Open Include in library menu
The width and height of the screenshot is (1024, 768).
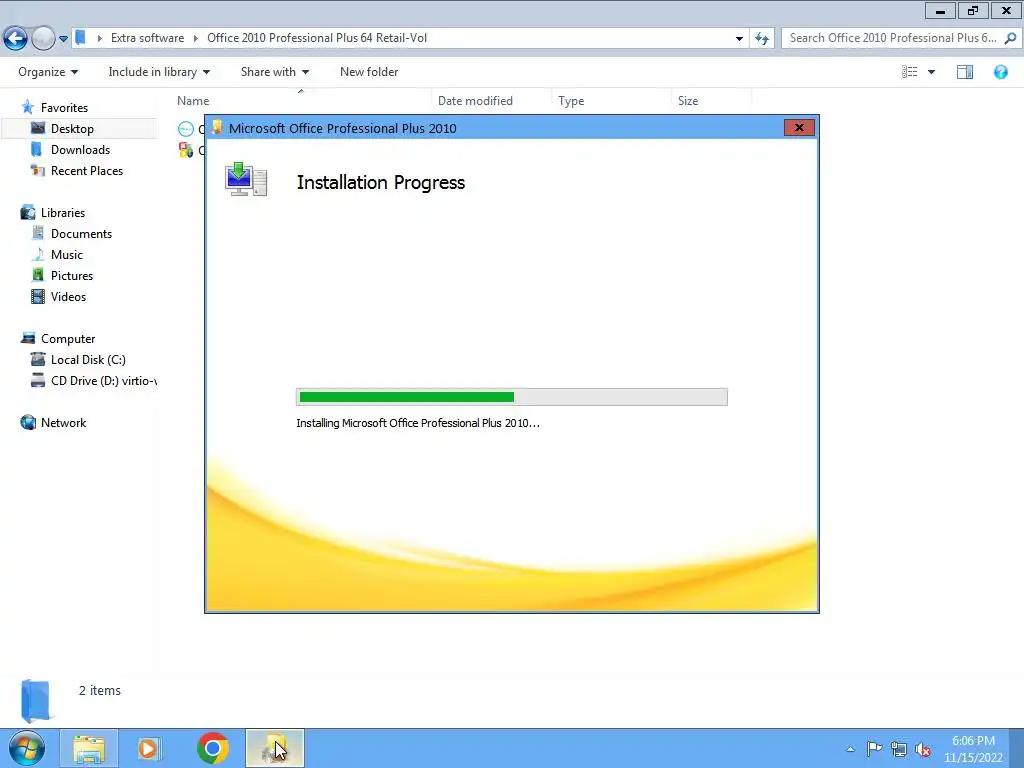159,72
